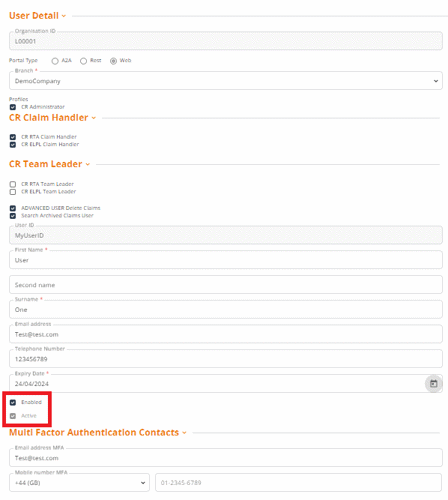The width and height of the screenshot is (448, 500).
Task: Check CR ELPL Team Leader
Action: pyautogui.click(x=13, y=192)
